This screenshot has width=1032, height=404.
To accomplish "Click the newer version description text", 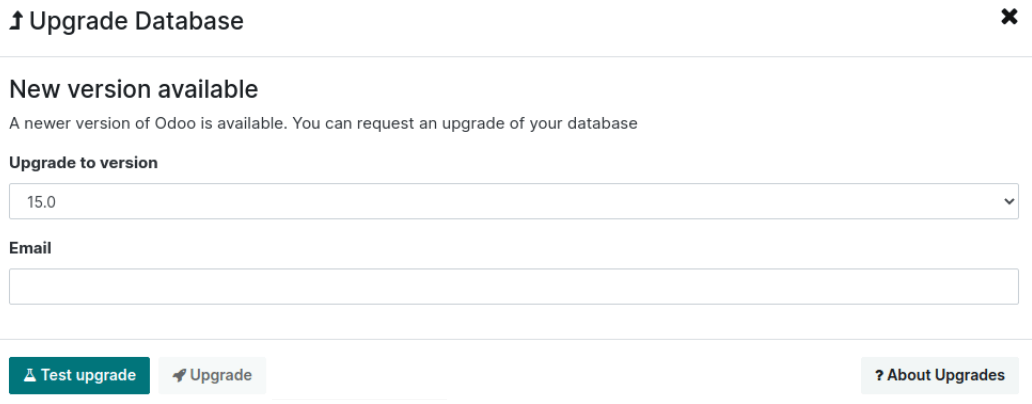I will tap(323, 124).
